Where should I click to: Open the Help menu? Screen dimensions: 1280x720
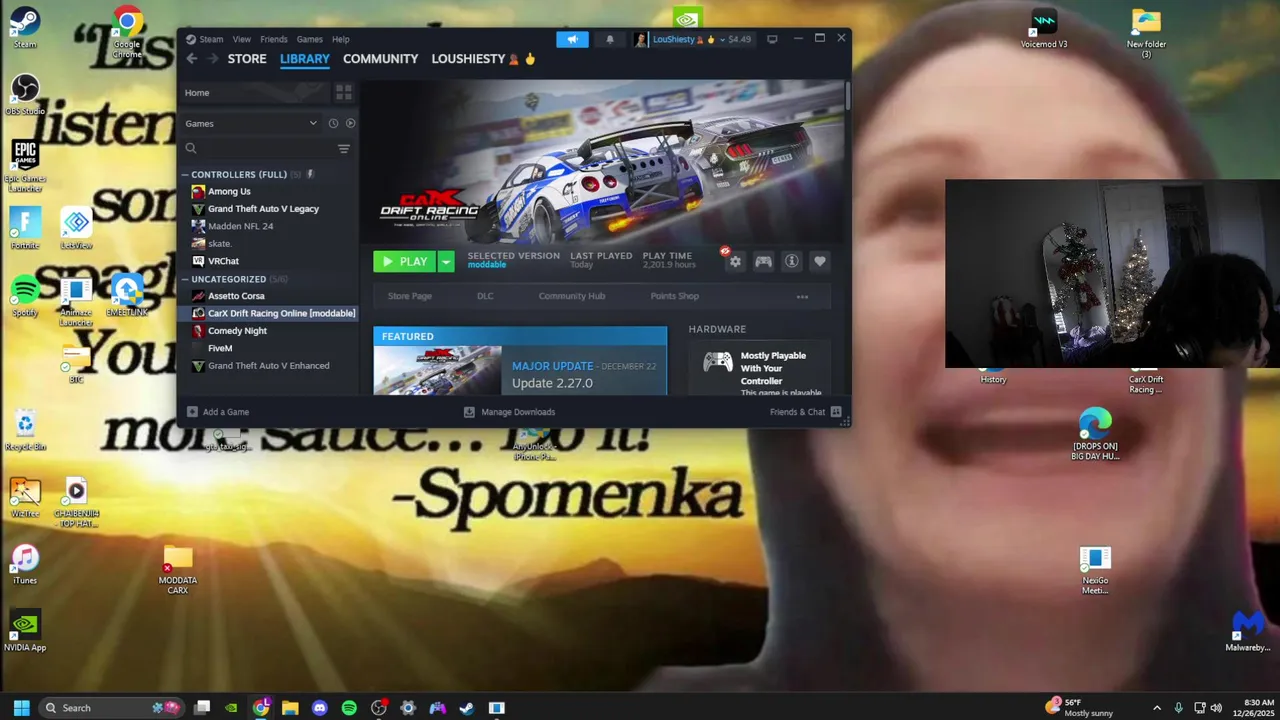(340, 39)
